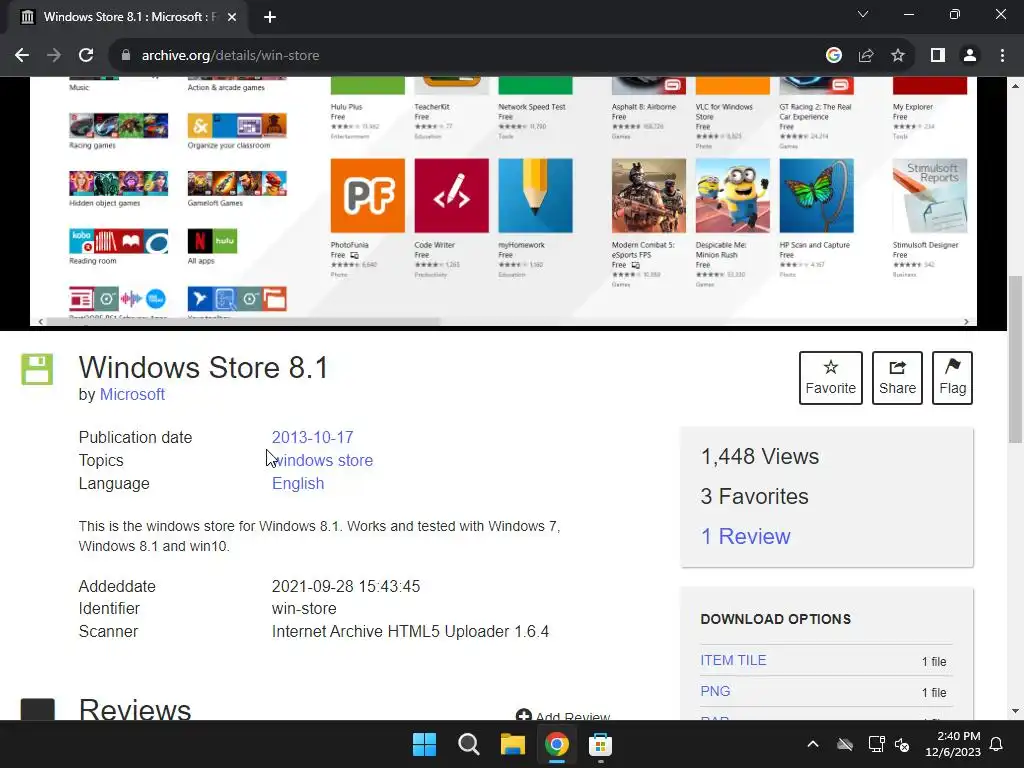
Task: Click the Reading room category thumbnail
Action: click(x=118, y=241)
